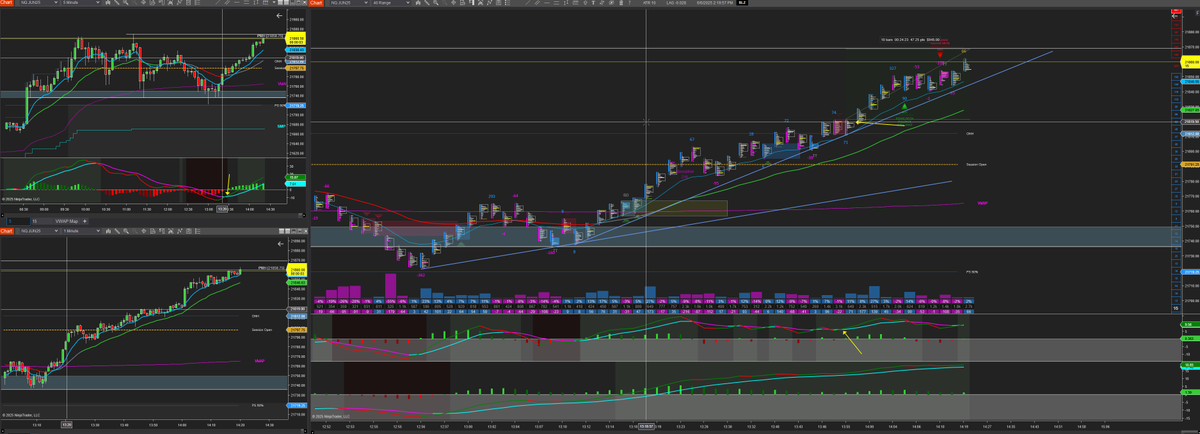Switch to the 5 tab below top-left chart

click(x=18, y=221)
